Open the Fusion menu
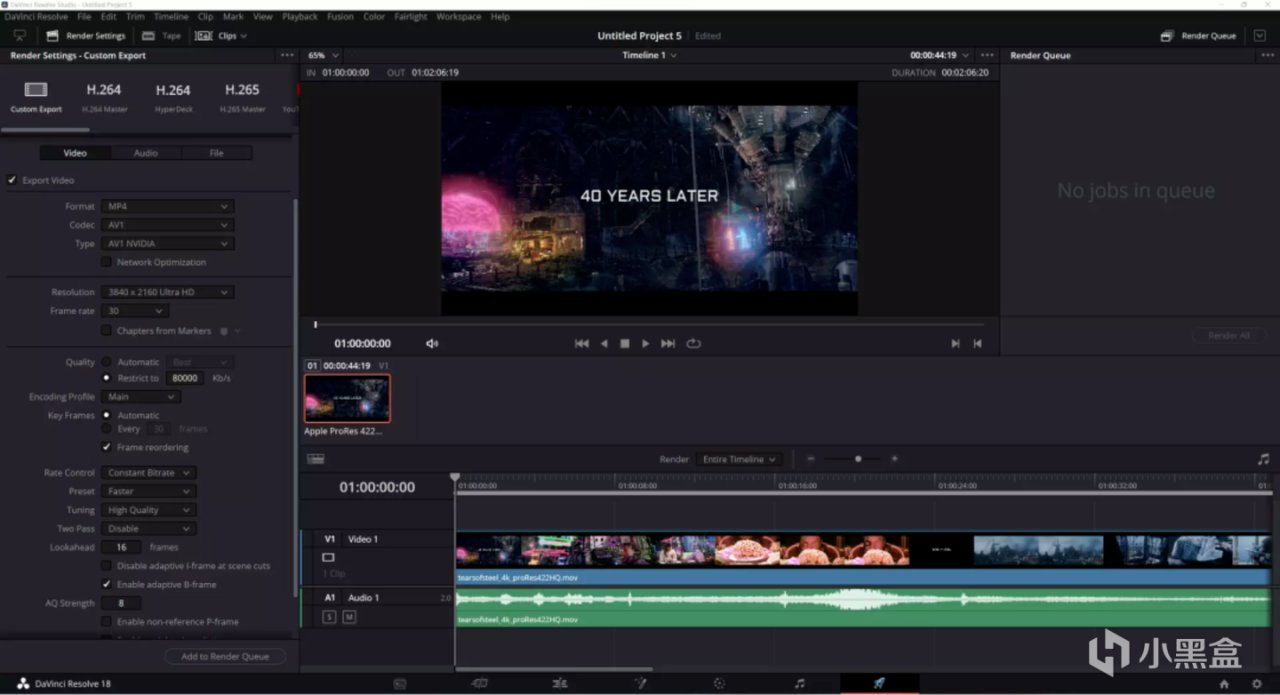The width and height of the screenshot is (1280, 695). 340,17
